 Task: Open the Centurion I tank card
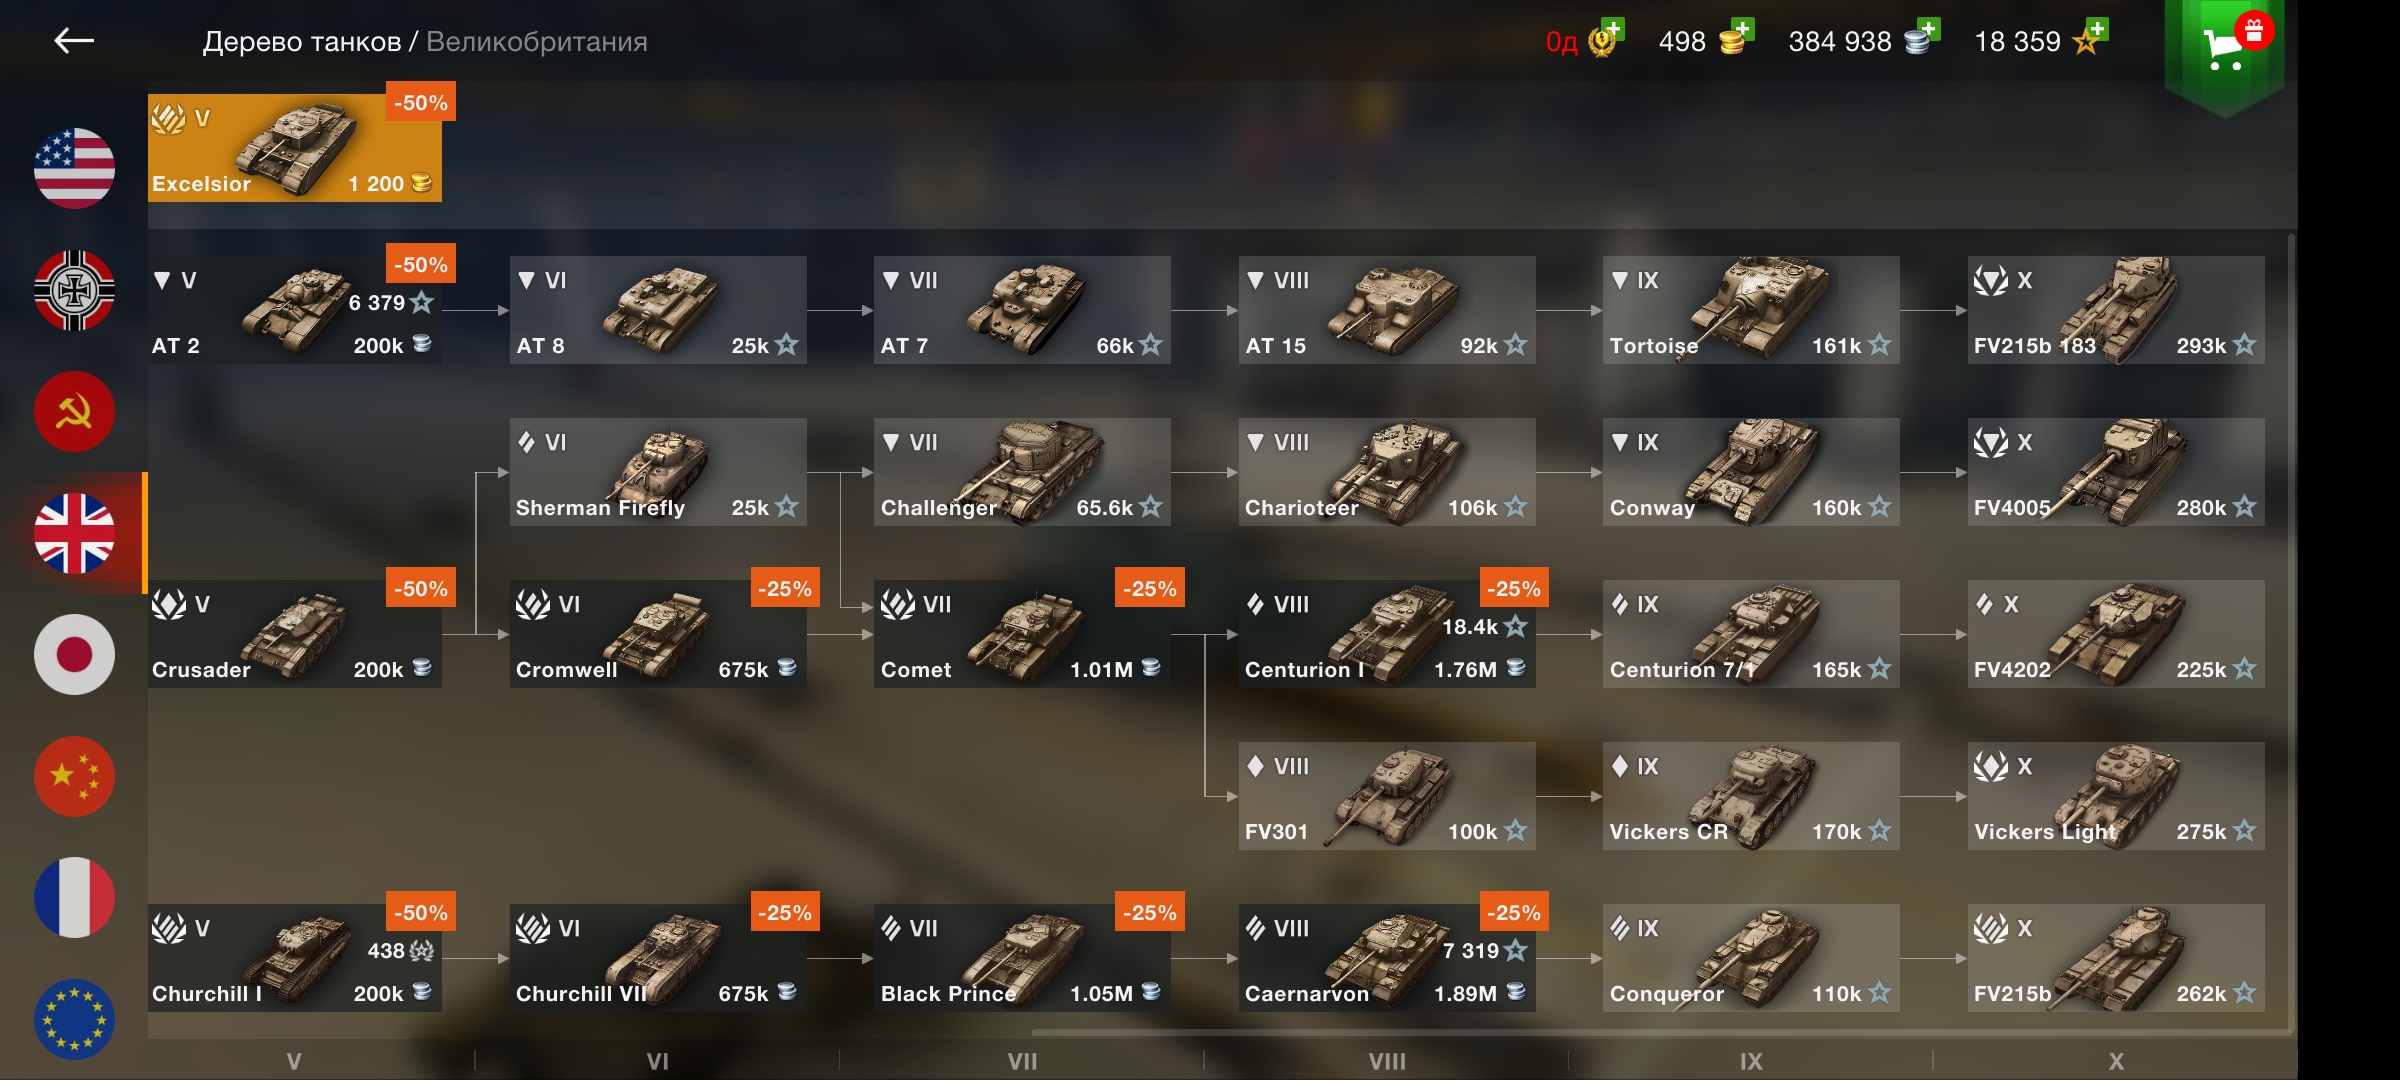(1387, 634)
